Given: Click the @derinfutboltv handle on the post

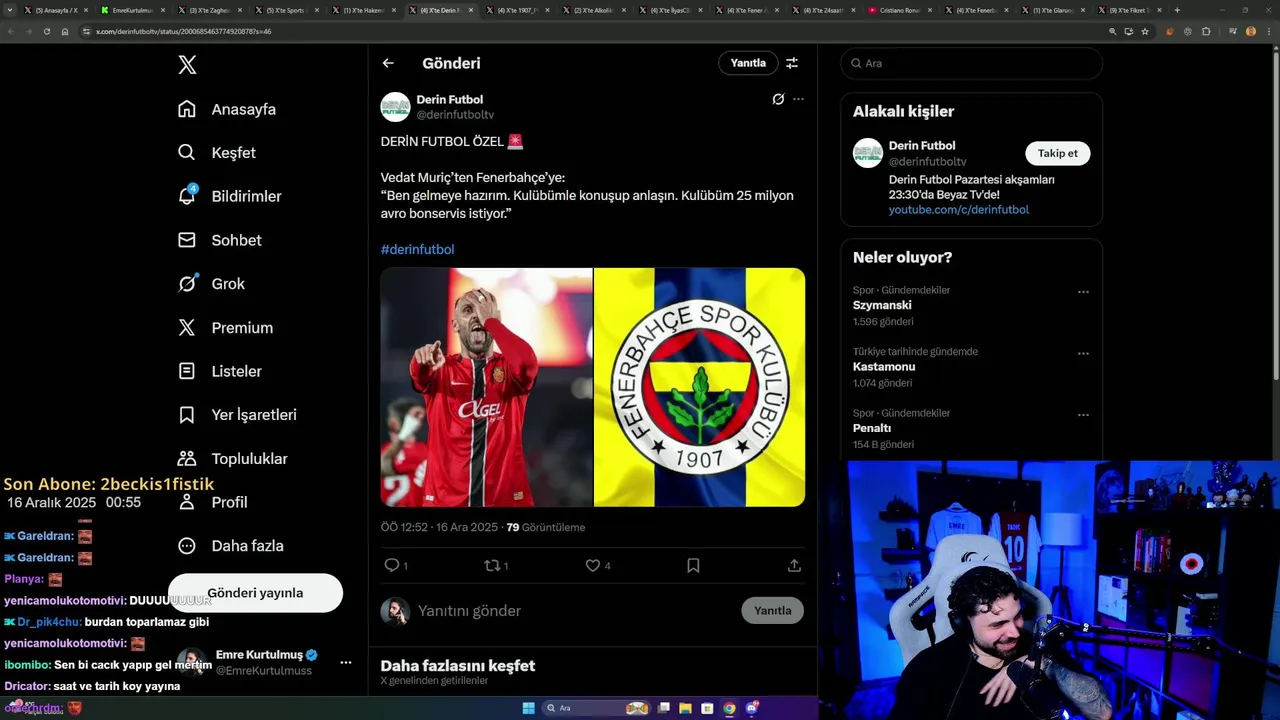Looking at the screenshot, I should point(455,115).
